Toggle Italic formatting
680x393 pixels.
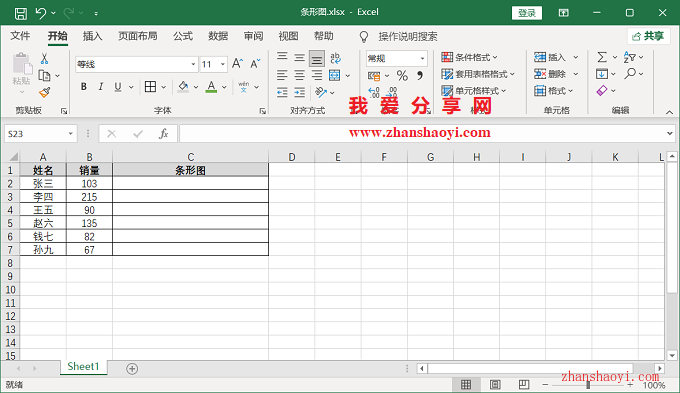click(x=101, y=87)
